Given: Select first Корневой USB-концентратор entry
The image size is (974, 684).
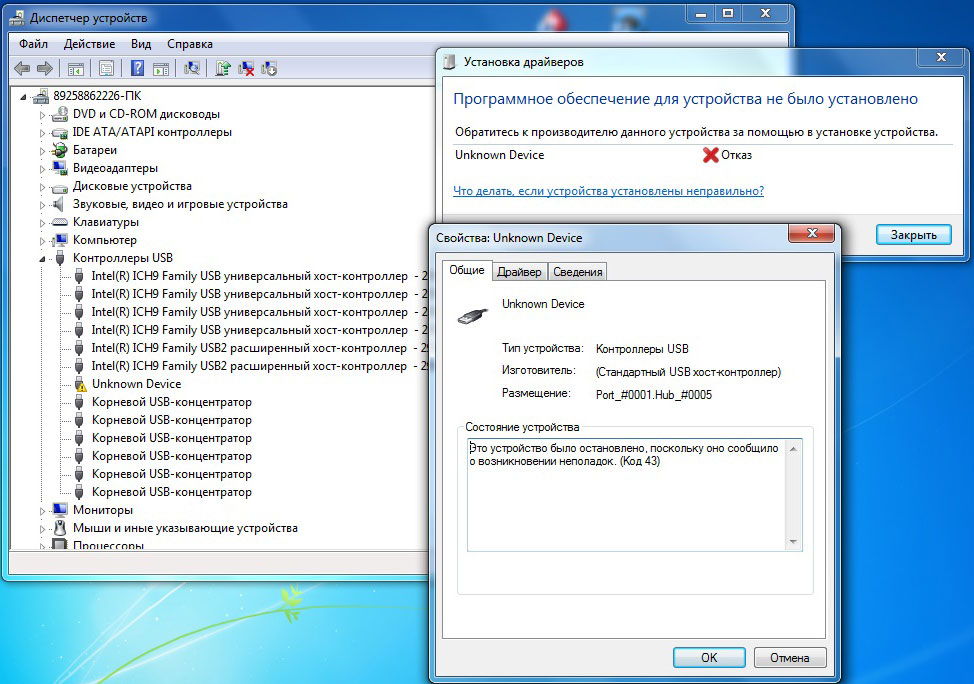Looking at the screenshot, I should (172, 402).
